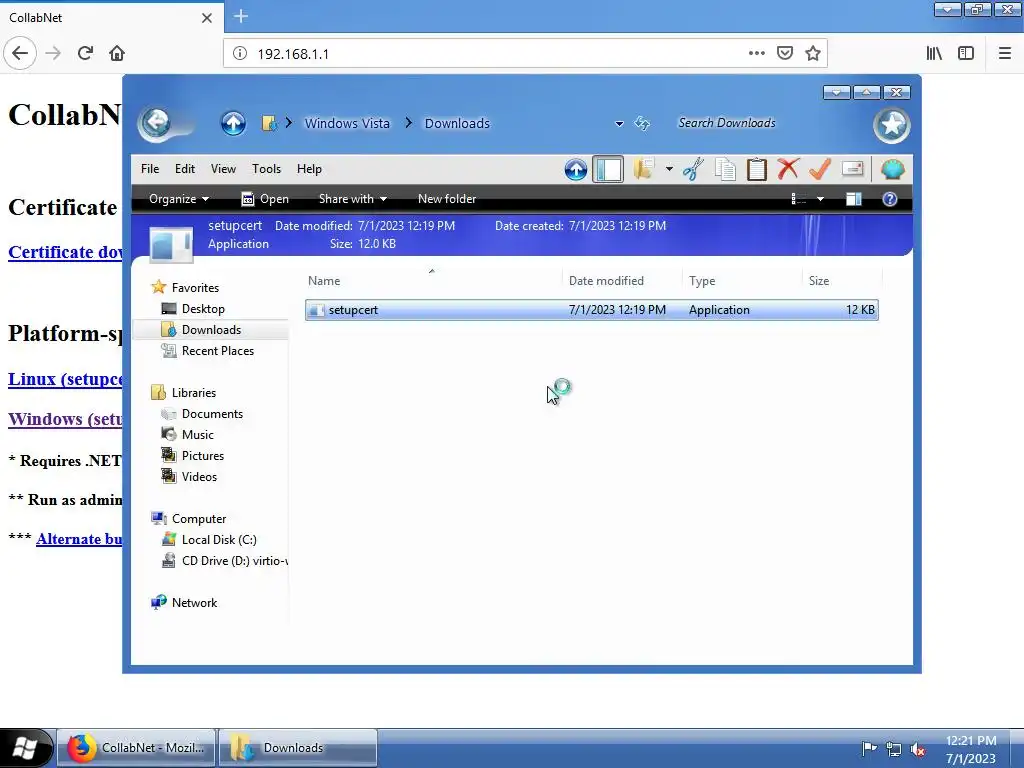Open the Firefox page actions ellipsis menu
1024x768 pixels.
pos(756,53)
